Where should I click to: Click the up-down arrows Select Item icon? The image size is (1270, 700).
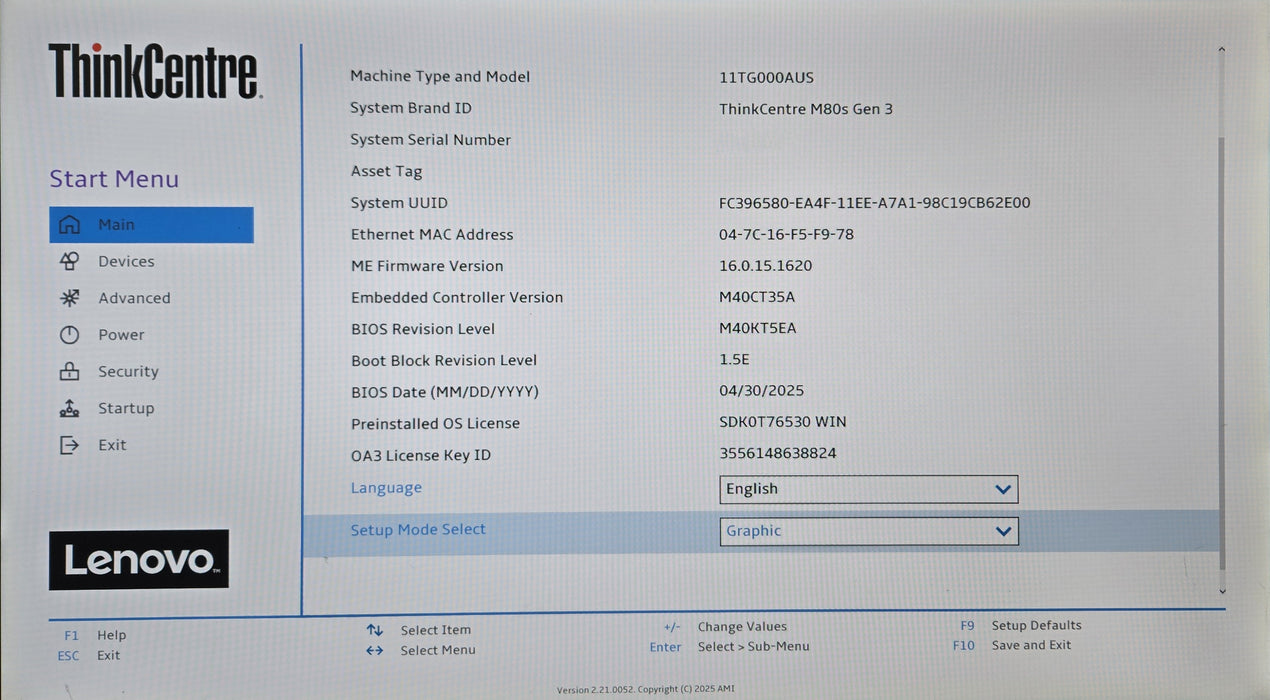(x=375, y=630)
